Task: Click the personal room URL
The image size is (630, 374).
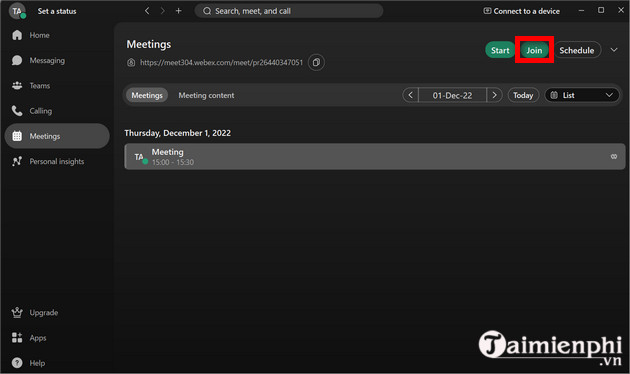Action: point(221,62)
